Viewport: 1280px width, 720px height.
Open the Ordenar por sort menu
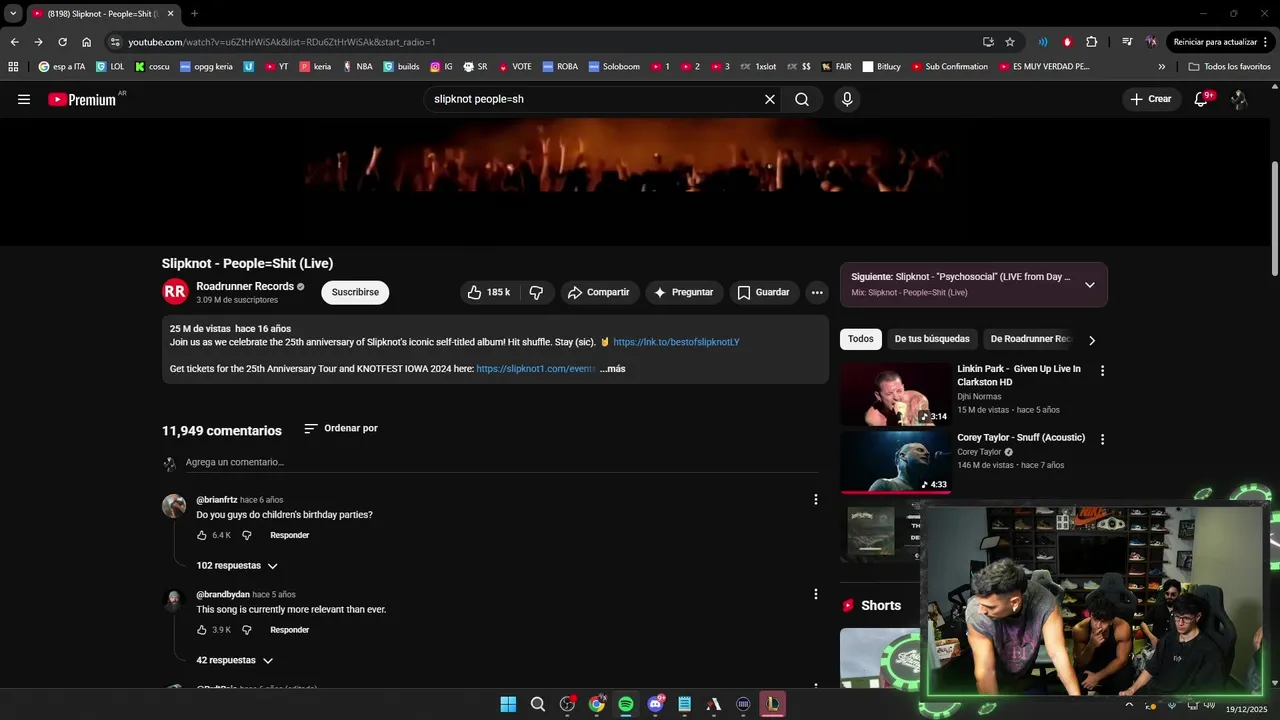[x=341, y=428]
